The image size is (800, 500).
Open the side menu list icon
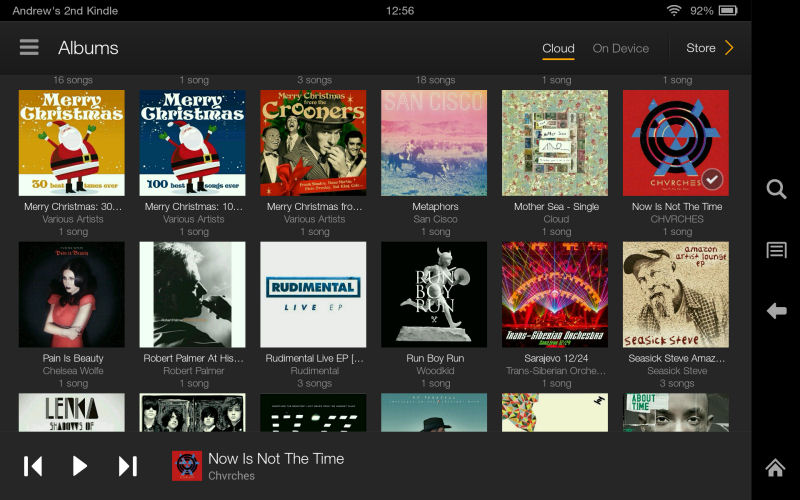point(776,250)
